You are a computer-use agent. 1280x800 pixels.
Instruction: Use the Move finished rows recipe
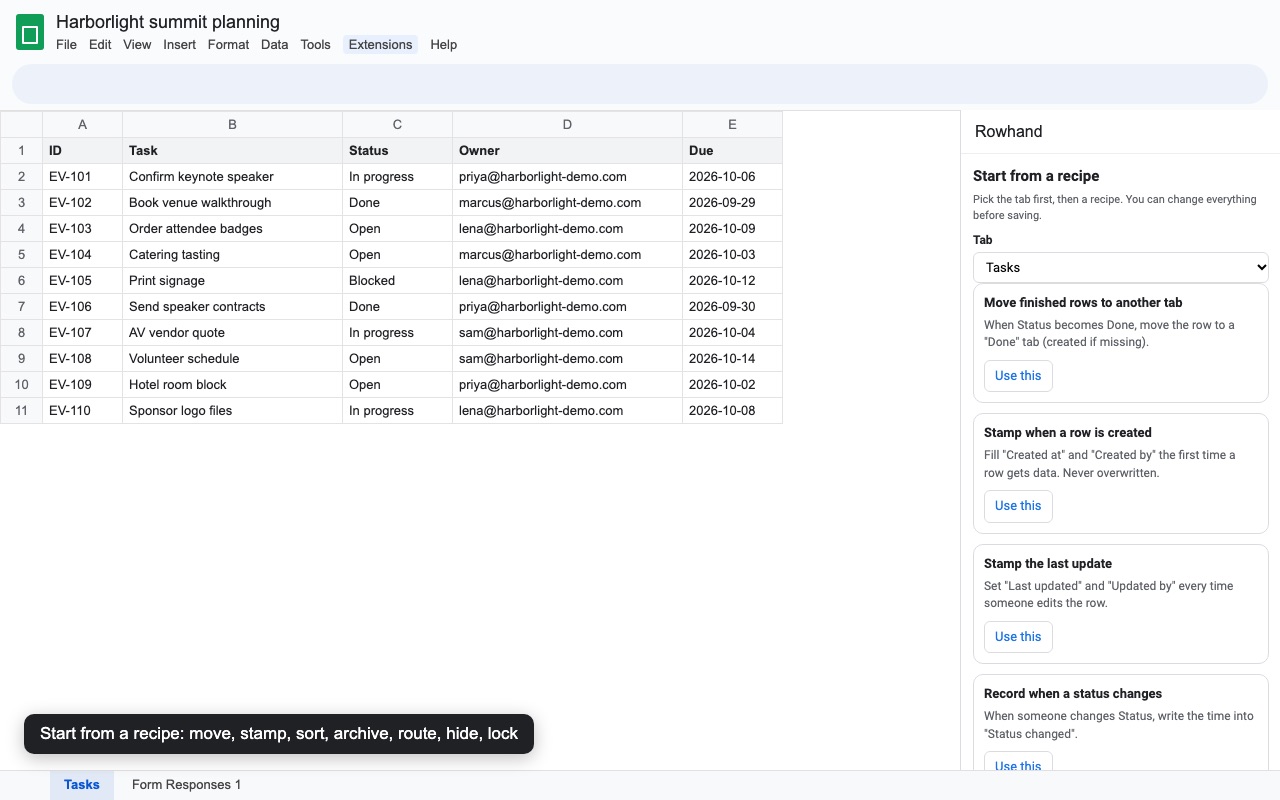(1018, 376)
